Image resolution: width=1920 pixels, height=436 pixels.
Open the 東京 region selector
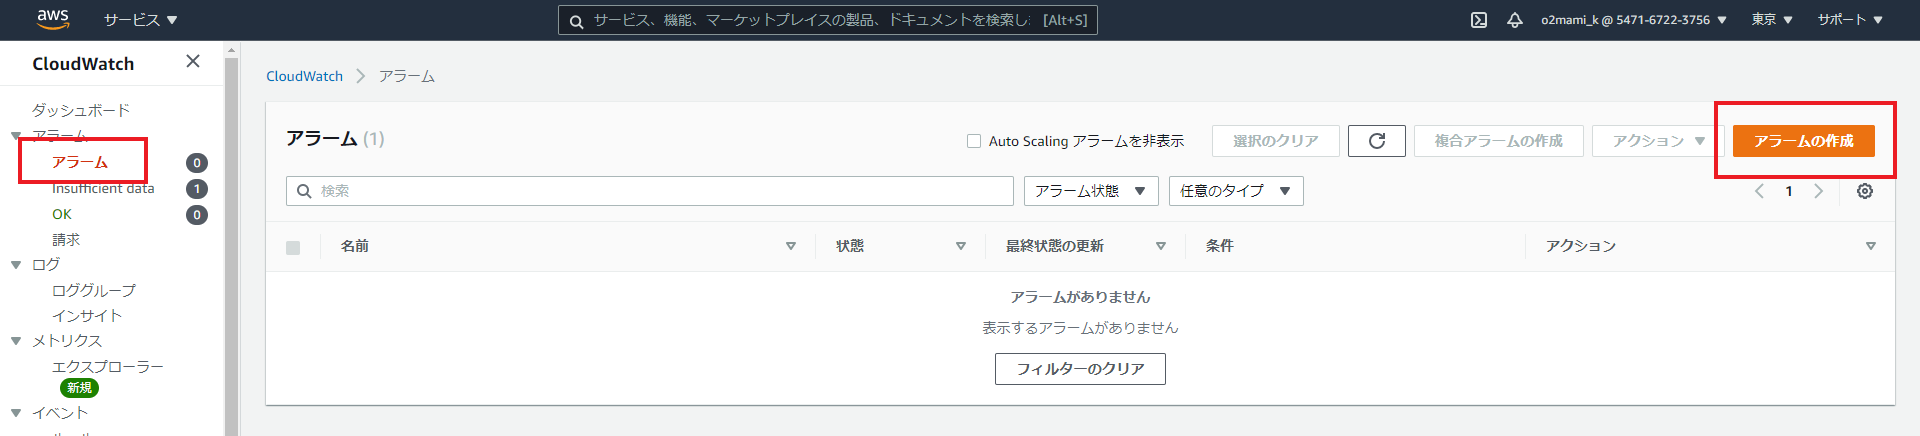point(1771,20)
